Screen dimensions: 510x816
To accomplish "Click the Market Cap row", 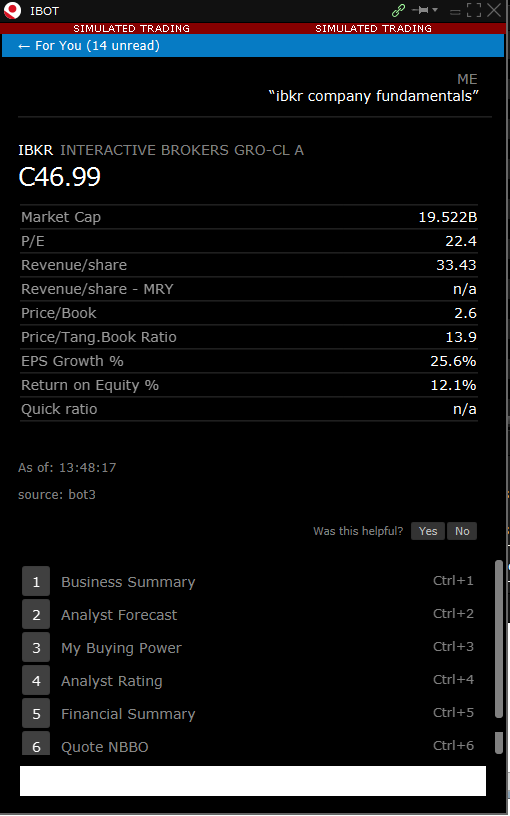I will tap(249, 217).
